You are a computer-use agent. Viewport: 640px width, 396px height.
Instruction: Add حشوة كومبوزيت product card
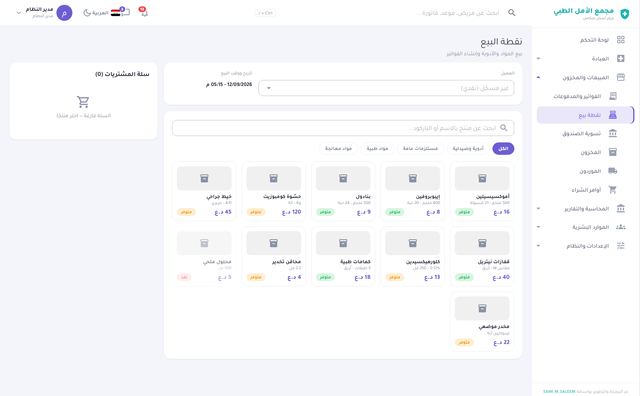(273, 191)
